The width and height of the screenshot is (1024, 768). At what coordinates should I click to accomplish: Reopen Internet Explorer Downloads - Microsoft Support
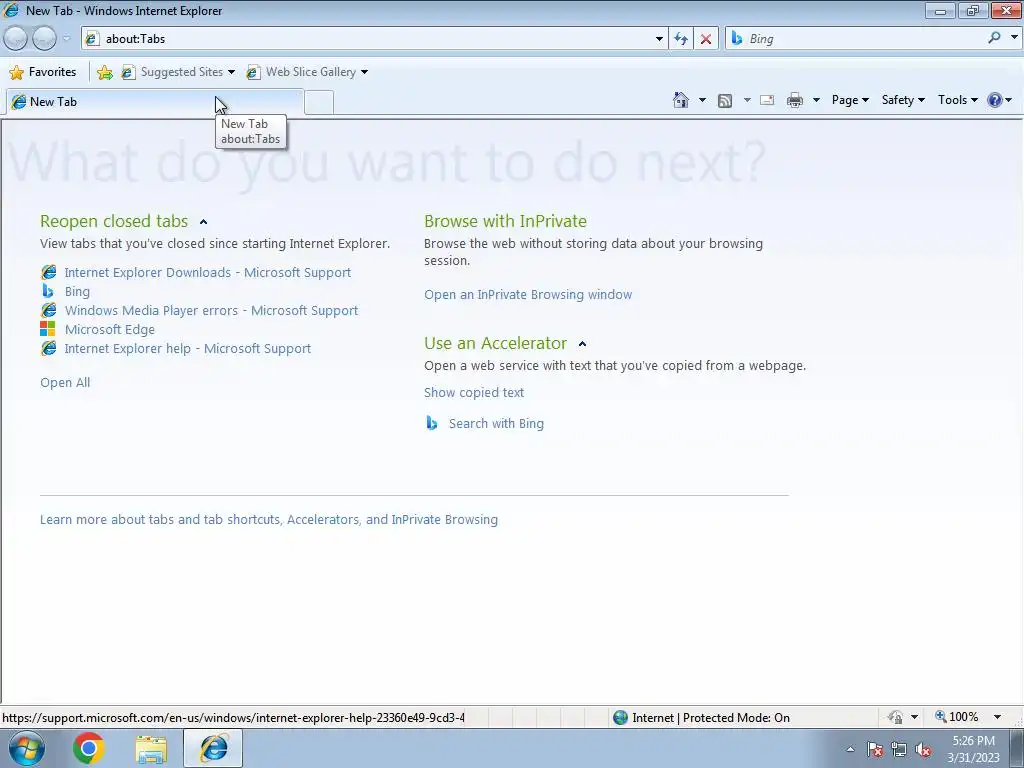pyautogui.click(x=208, y=272)
